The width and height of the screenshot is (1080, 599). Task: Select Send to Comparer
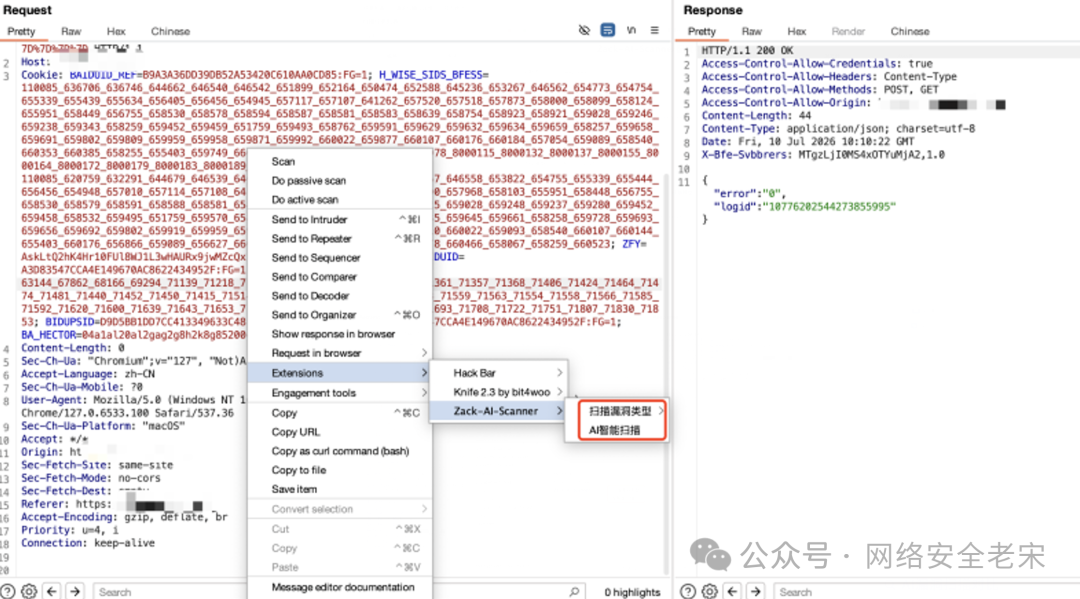340,277
